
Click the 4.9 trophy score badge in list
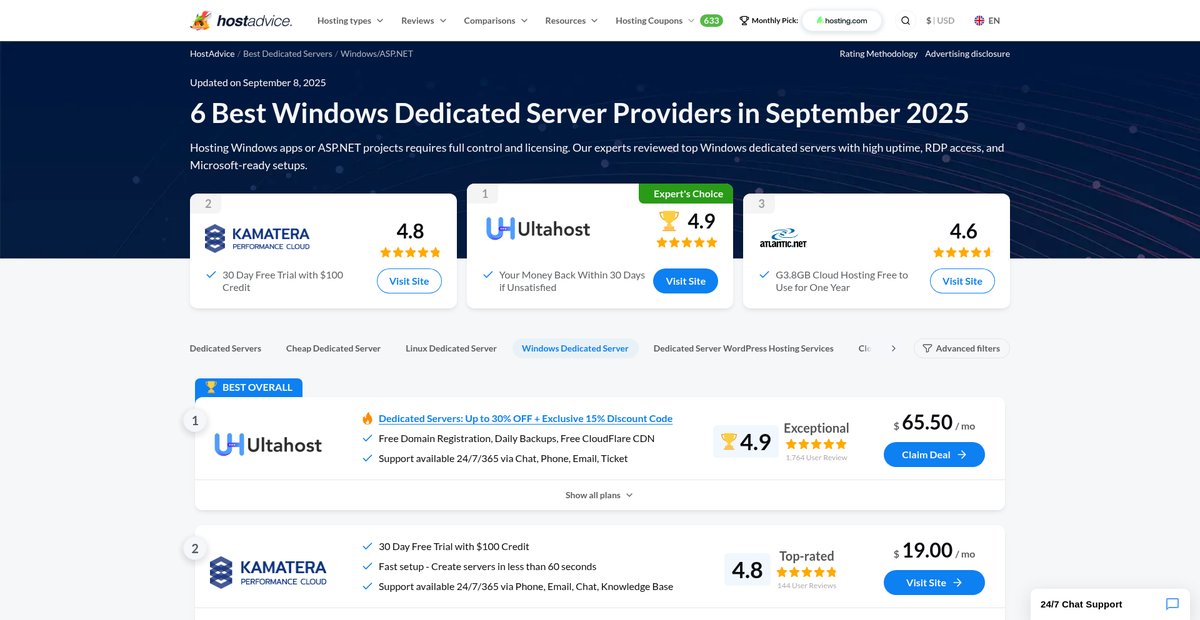pyautogui.click(x=745, y=442)
